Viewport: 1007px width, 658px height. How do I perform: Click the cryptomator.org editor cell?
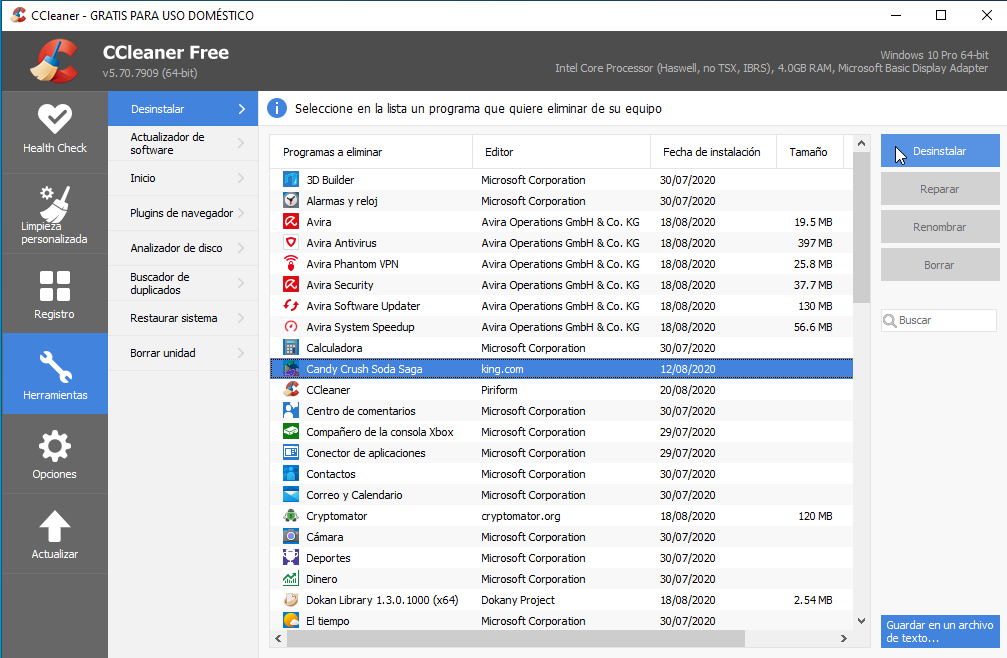pos(521,516)
